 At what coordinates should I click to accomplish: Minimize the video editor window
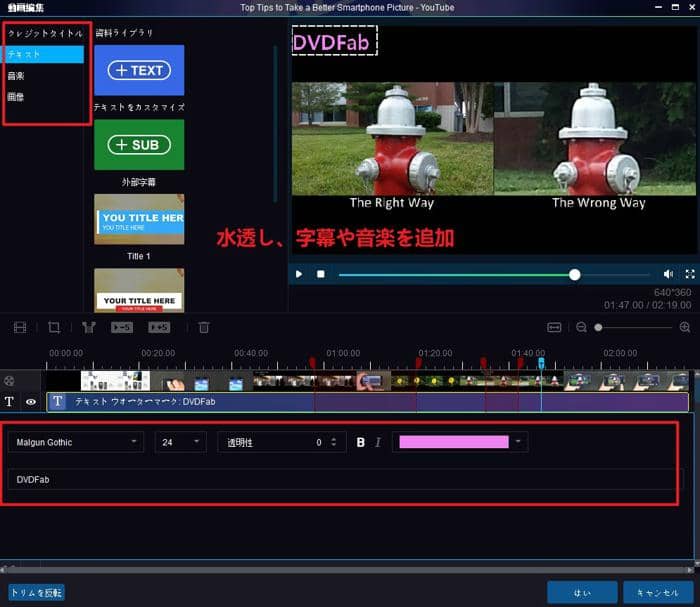658,7
